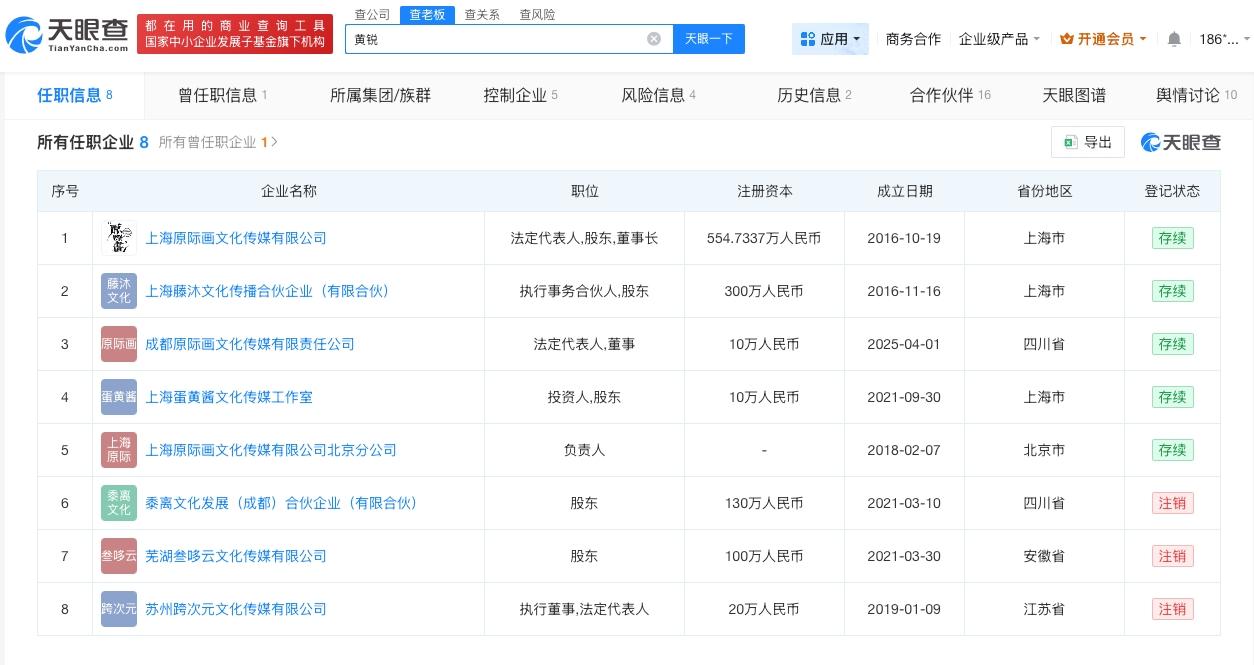Open 上海蛋黄酱文化传媒工作室 link

pyautogui.click(x=229, y=397)
